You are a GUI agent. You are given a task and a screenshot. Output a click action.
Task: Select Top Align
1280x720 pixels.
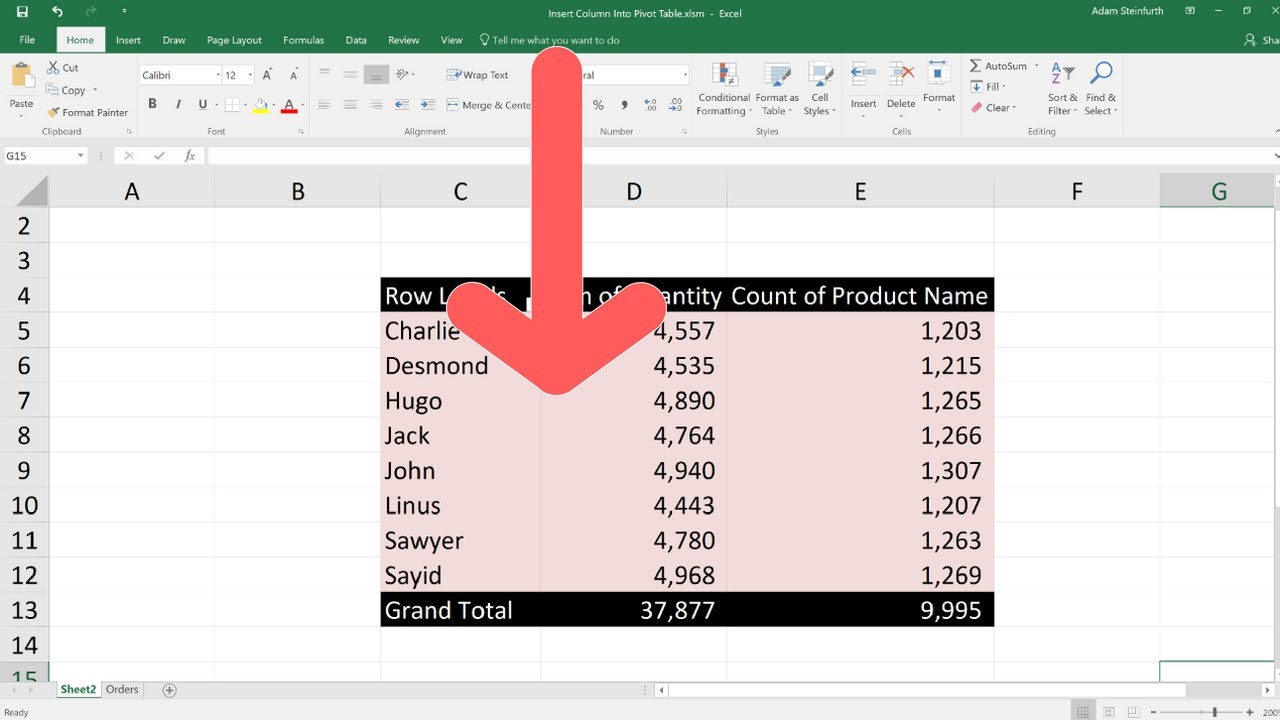click(x=324, y=74)
